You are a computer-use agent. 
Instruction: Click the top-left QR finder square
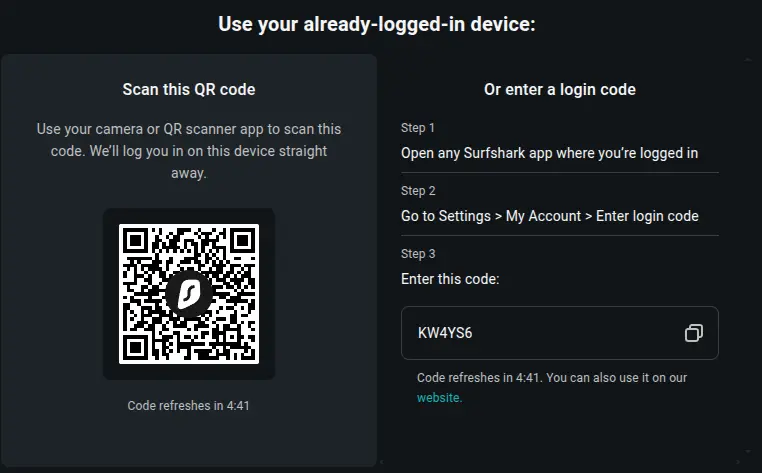(136, 240)
